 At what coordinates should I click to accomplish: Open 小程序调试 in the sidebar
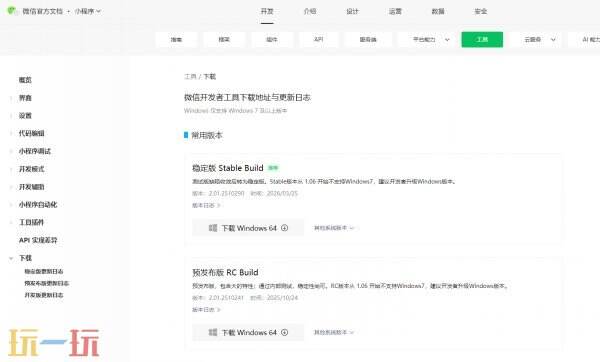coord(35,151)
